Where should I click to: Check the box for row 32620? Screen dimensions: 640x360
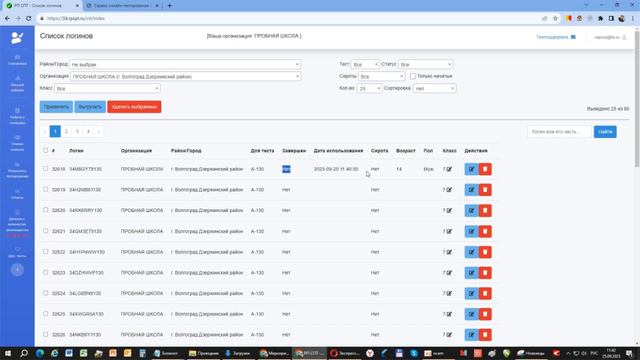[x=46, y=210]
